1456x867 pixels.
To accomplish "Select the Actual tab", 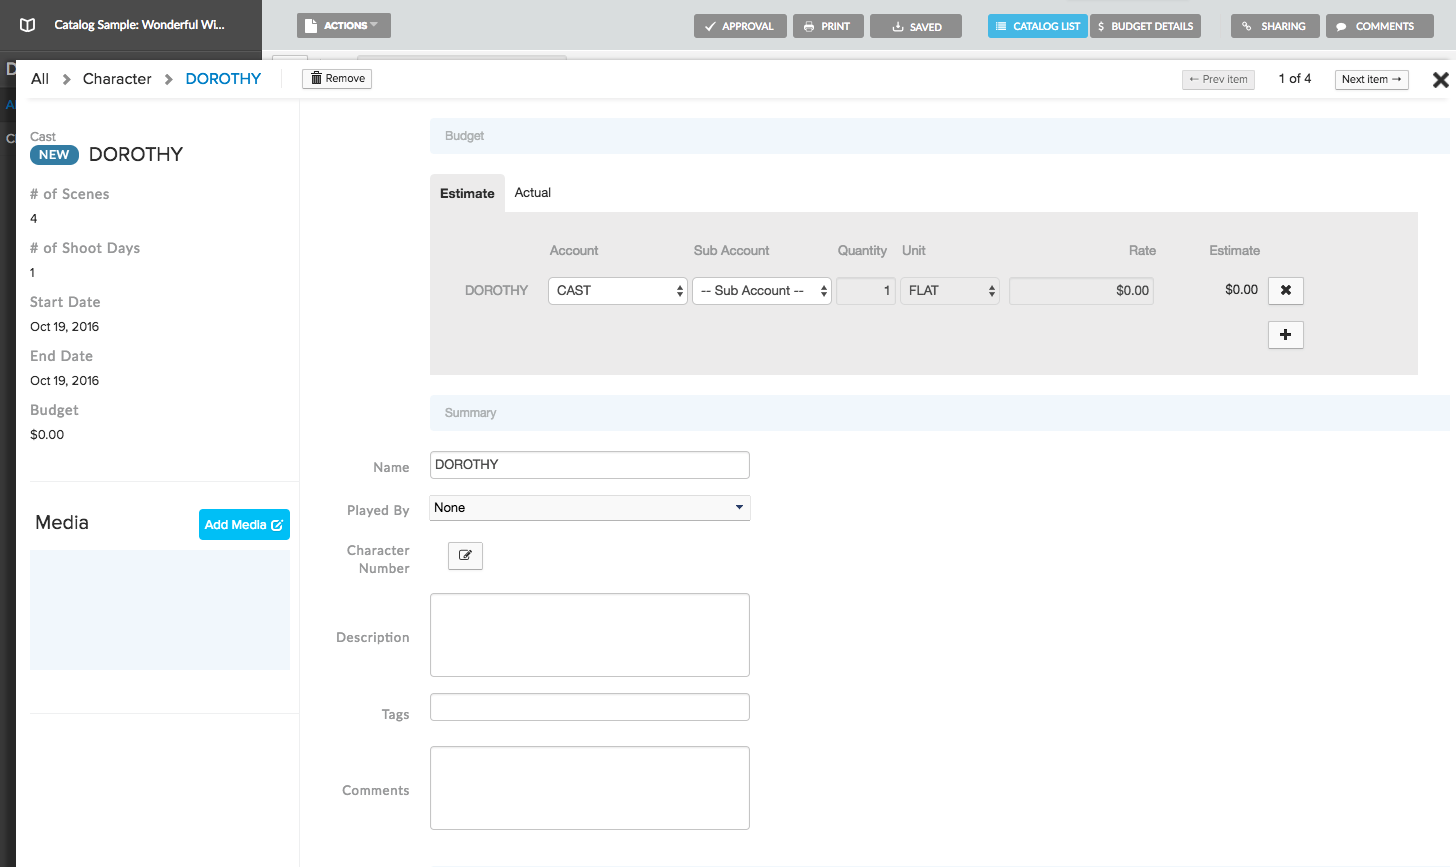I will click(533, 192).
